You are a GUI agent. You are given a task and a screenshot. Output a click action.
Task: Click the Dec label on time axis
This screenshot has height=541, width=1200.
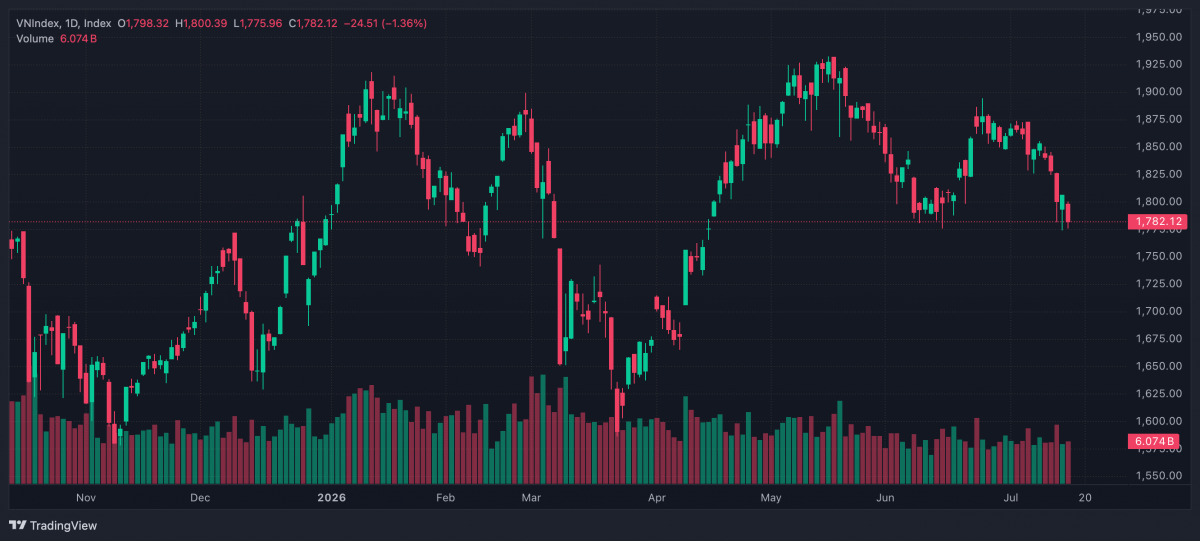[199, 497]
